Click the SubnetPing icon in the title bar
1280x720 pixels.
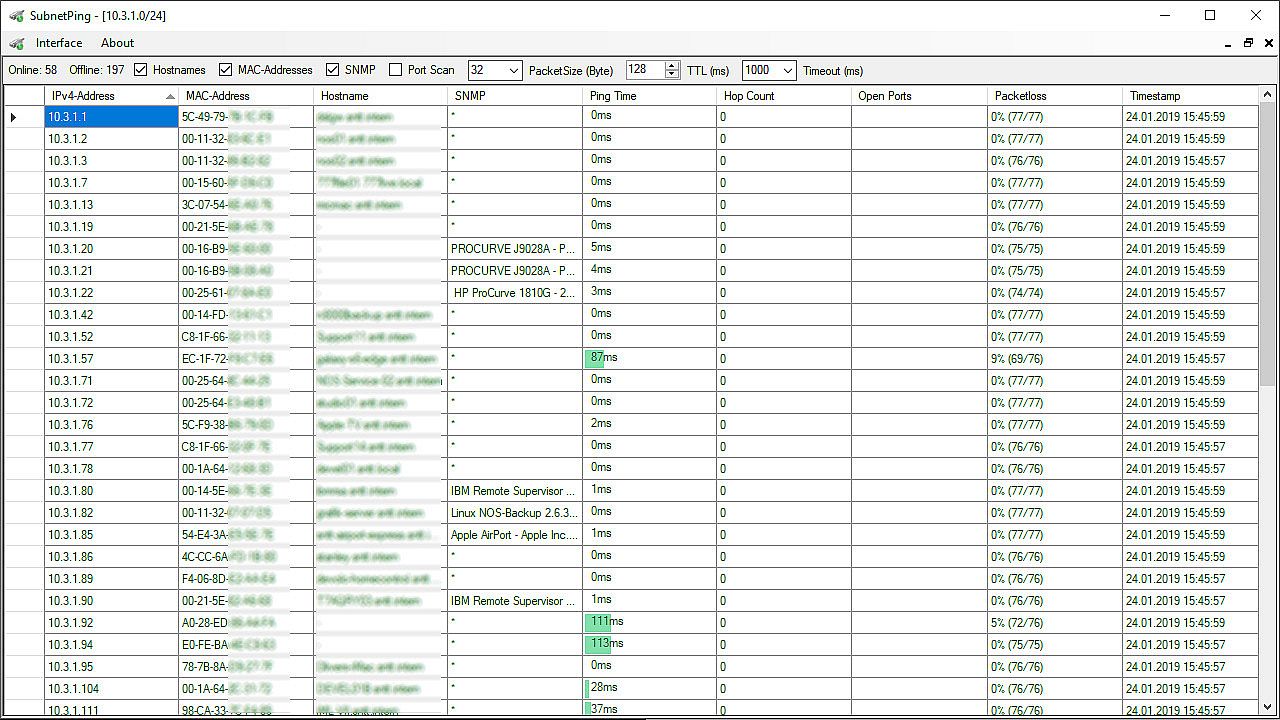[x=16, y=15]
